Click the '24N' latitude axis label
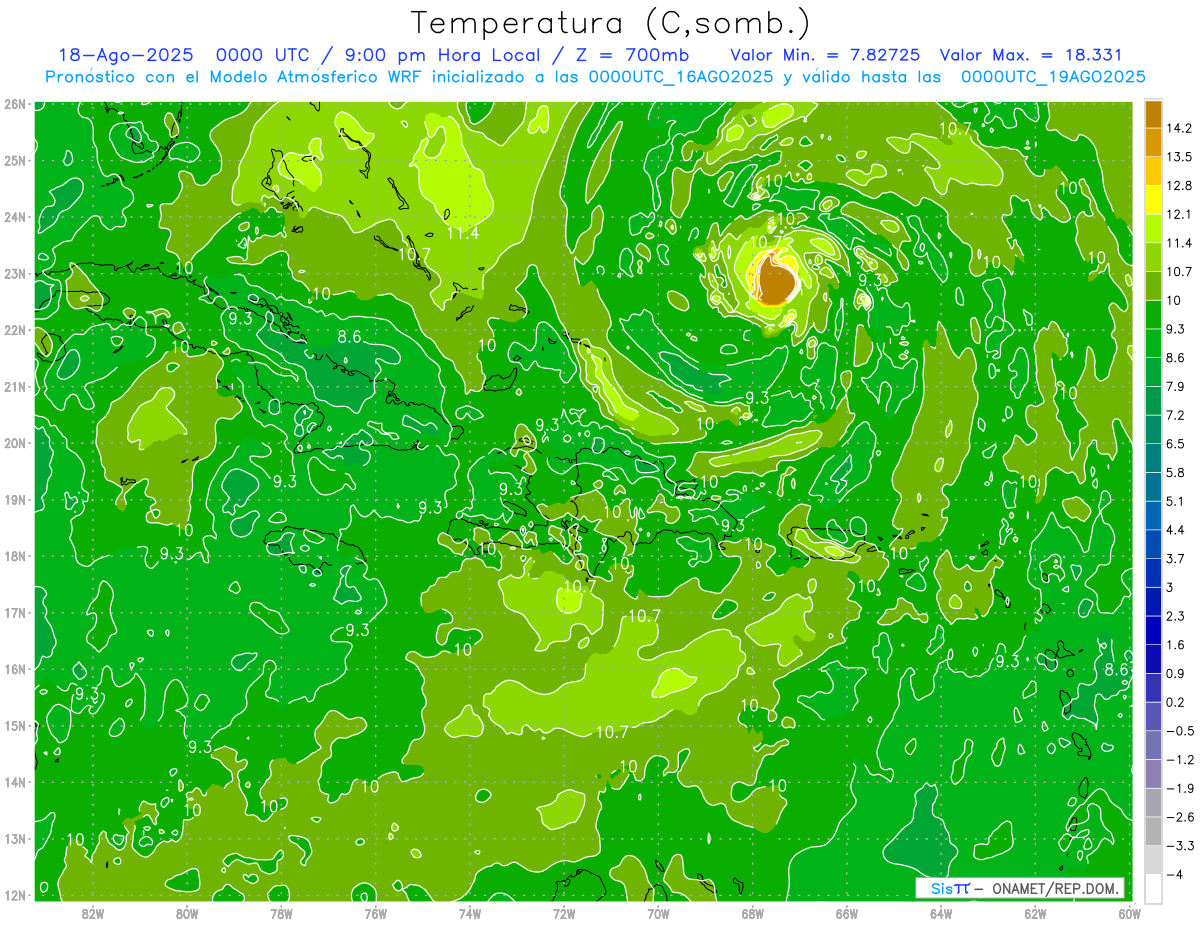Viewport: 1200px width, 927px height. [x=14, y=216]
